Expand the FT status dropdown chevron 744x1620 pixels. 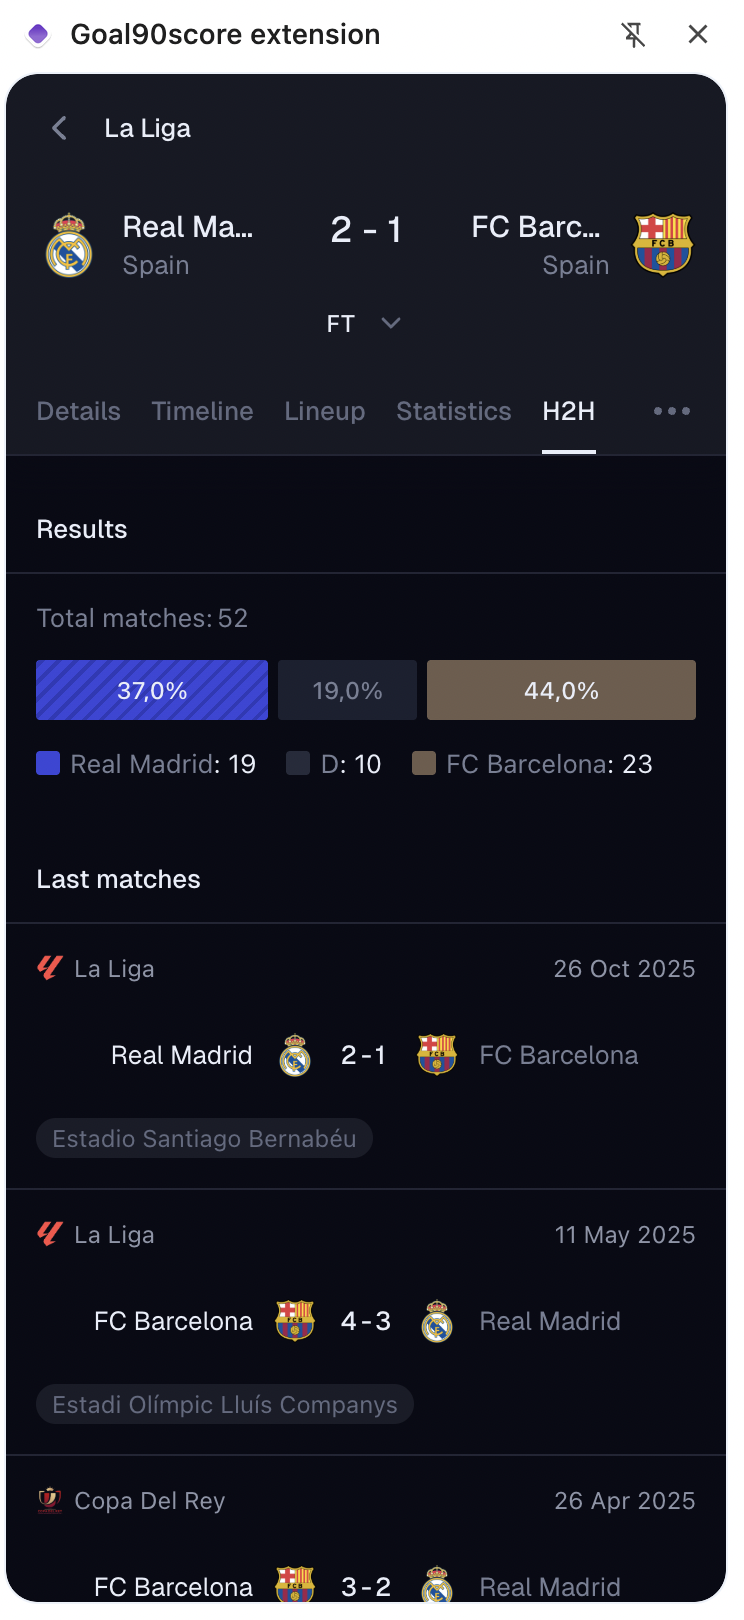click(x=390, y=323)
